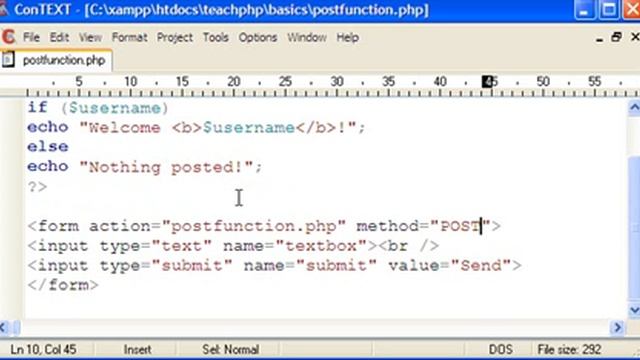Open the Window menu
Screen dimensions: 640x360
[307, 38]
